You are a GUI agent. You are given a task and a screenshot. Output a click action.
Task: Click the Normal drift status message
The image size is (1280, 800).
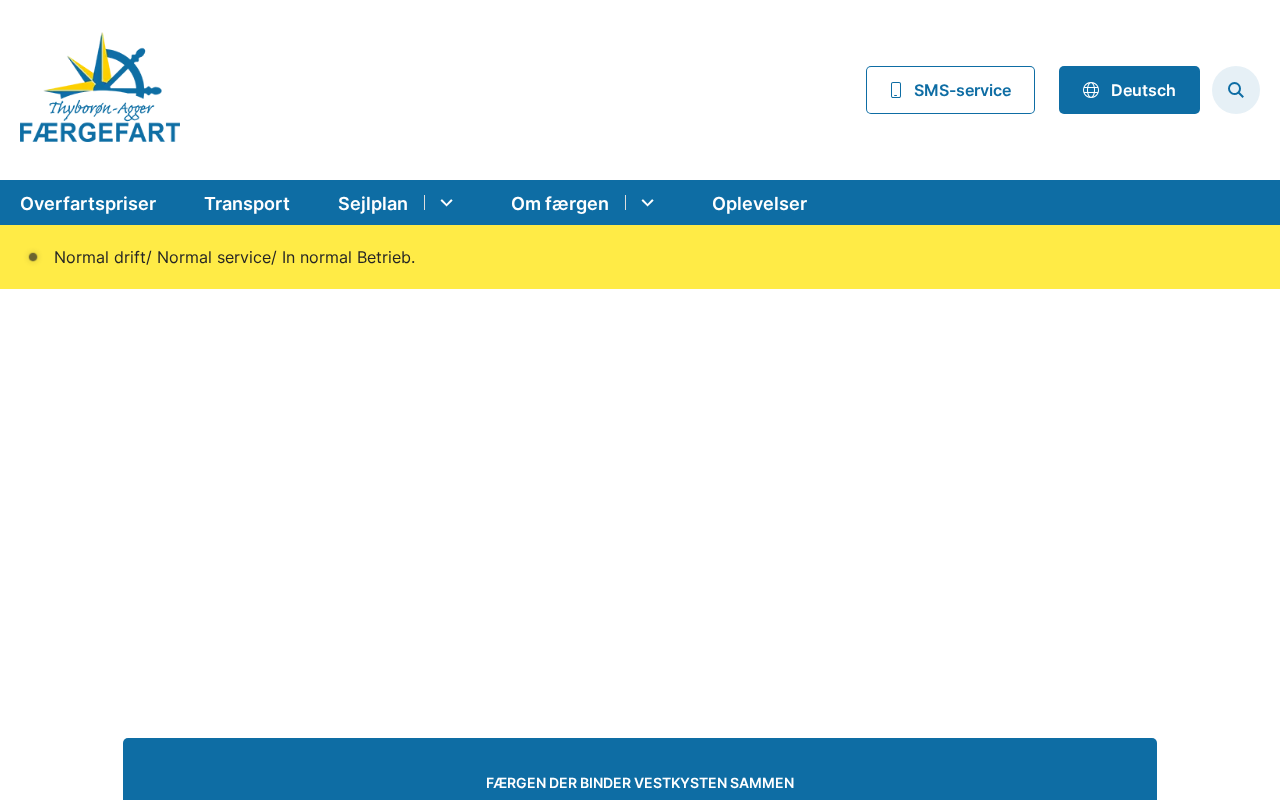pos(235,257)
